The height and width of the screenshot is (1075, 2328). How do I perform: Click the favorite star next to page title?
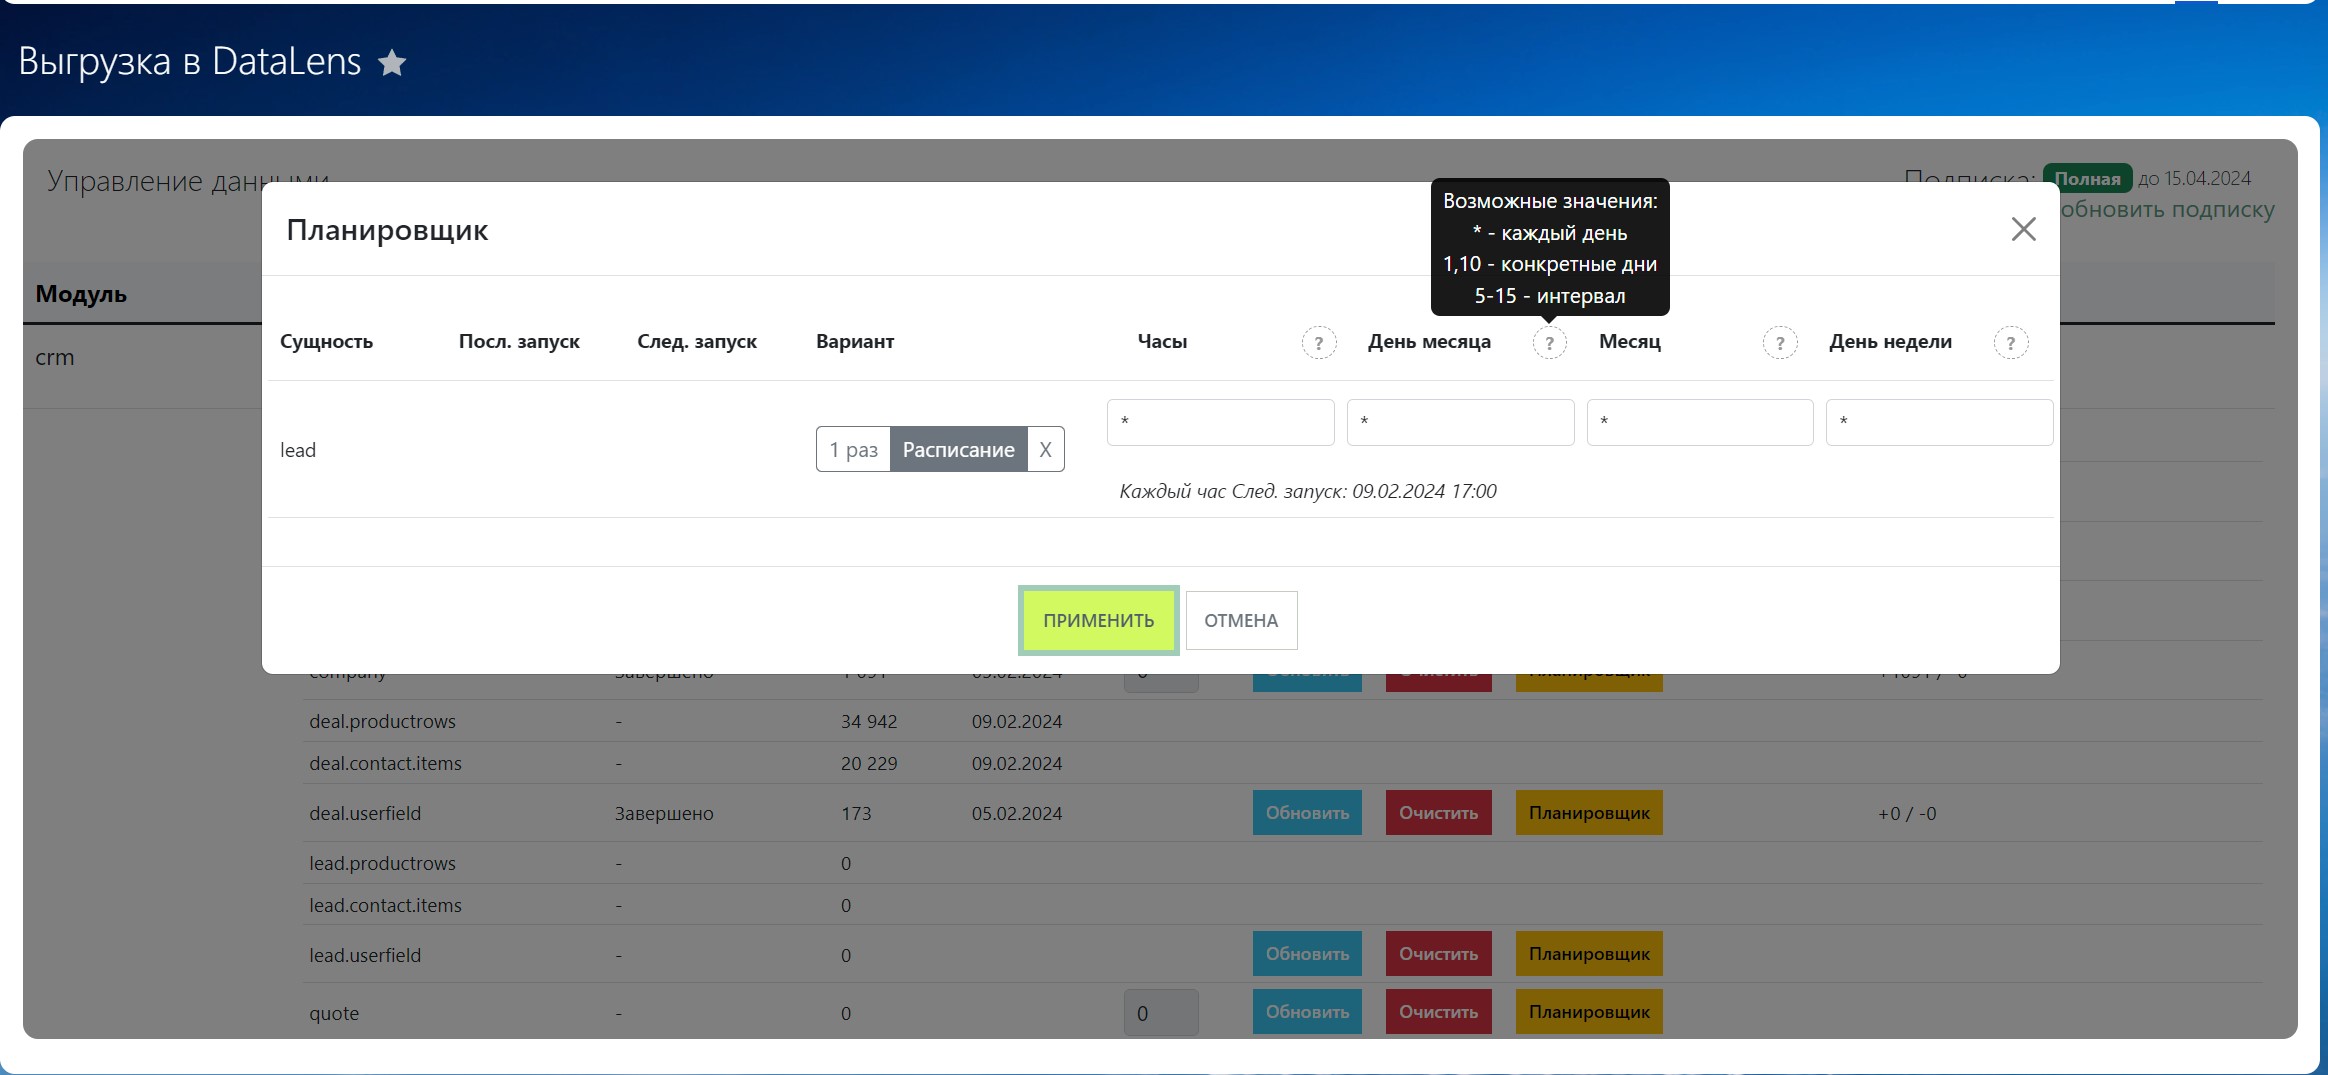pyautogui.click(x=392, y=63)
